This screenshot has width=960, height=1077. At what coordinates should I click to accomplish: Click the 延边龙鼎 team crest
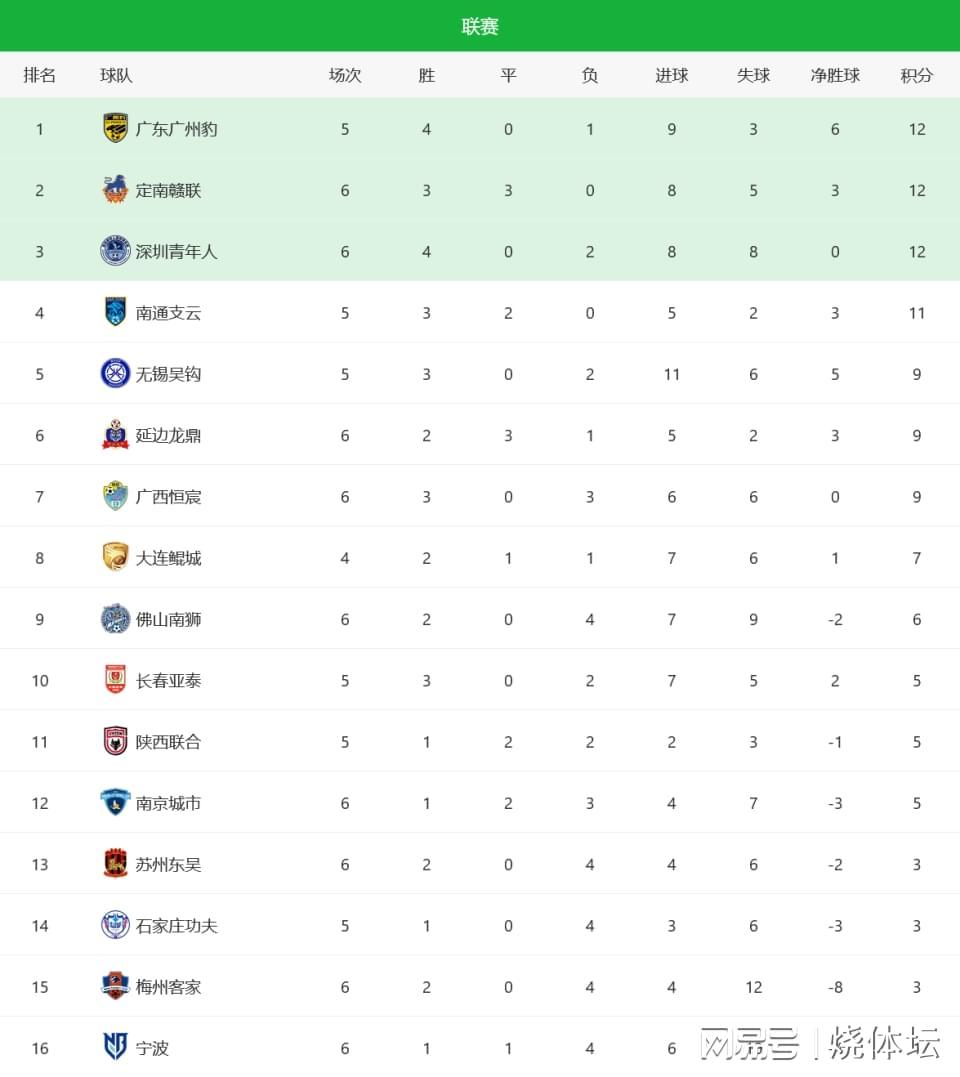115,435
